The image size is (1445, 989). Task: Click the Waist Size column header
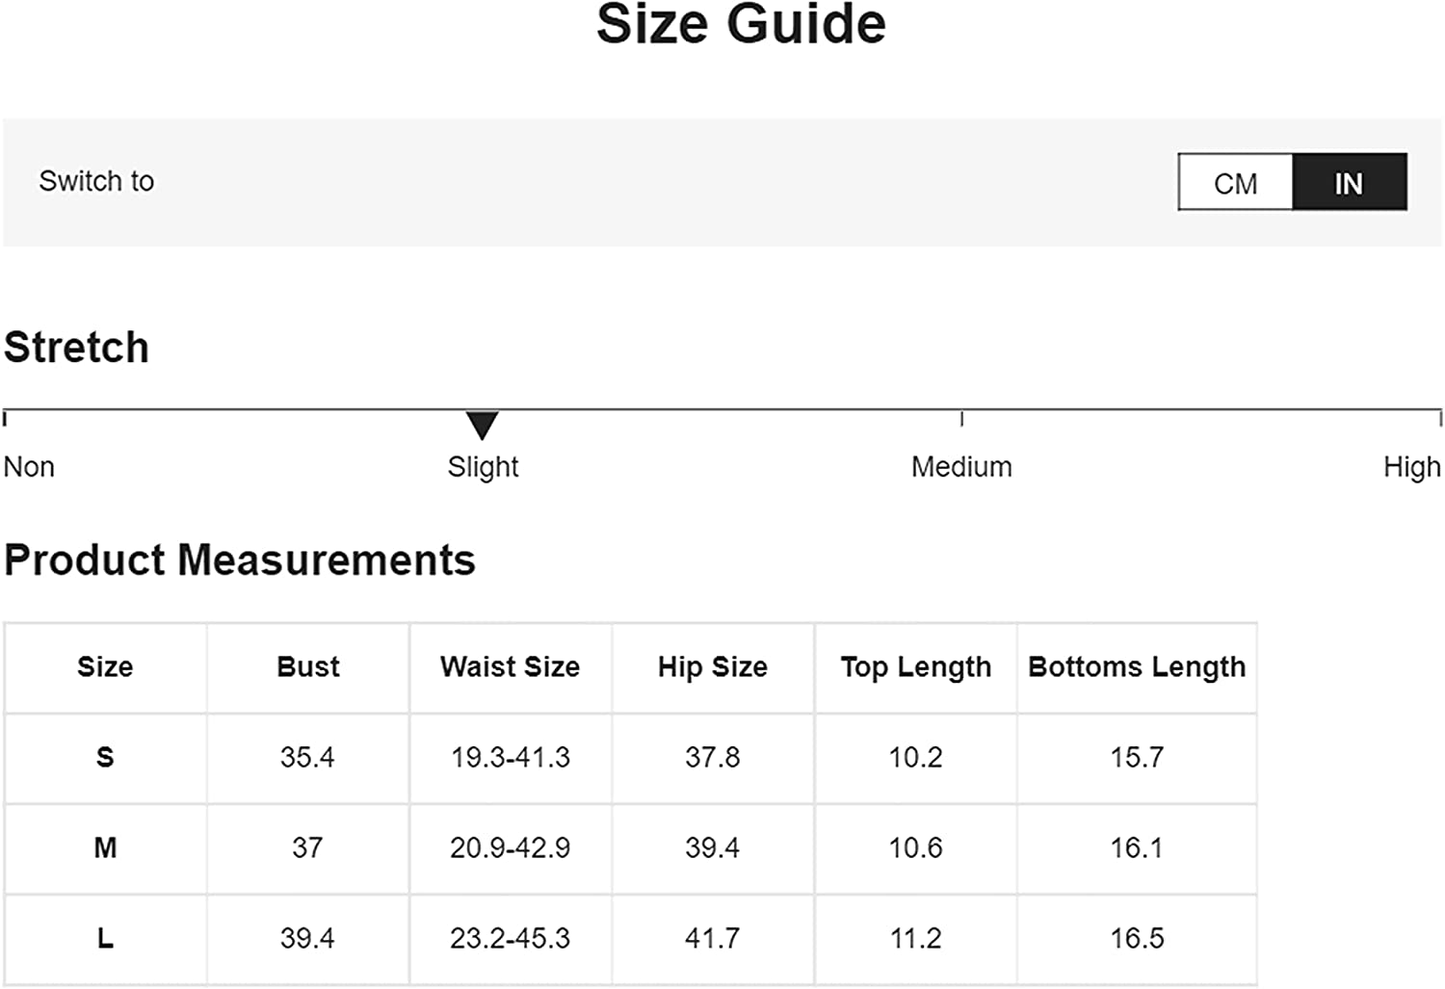[x=510, y=667]
